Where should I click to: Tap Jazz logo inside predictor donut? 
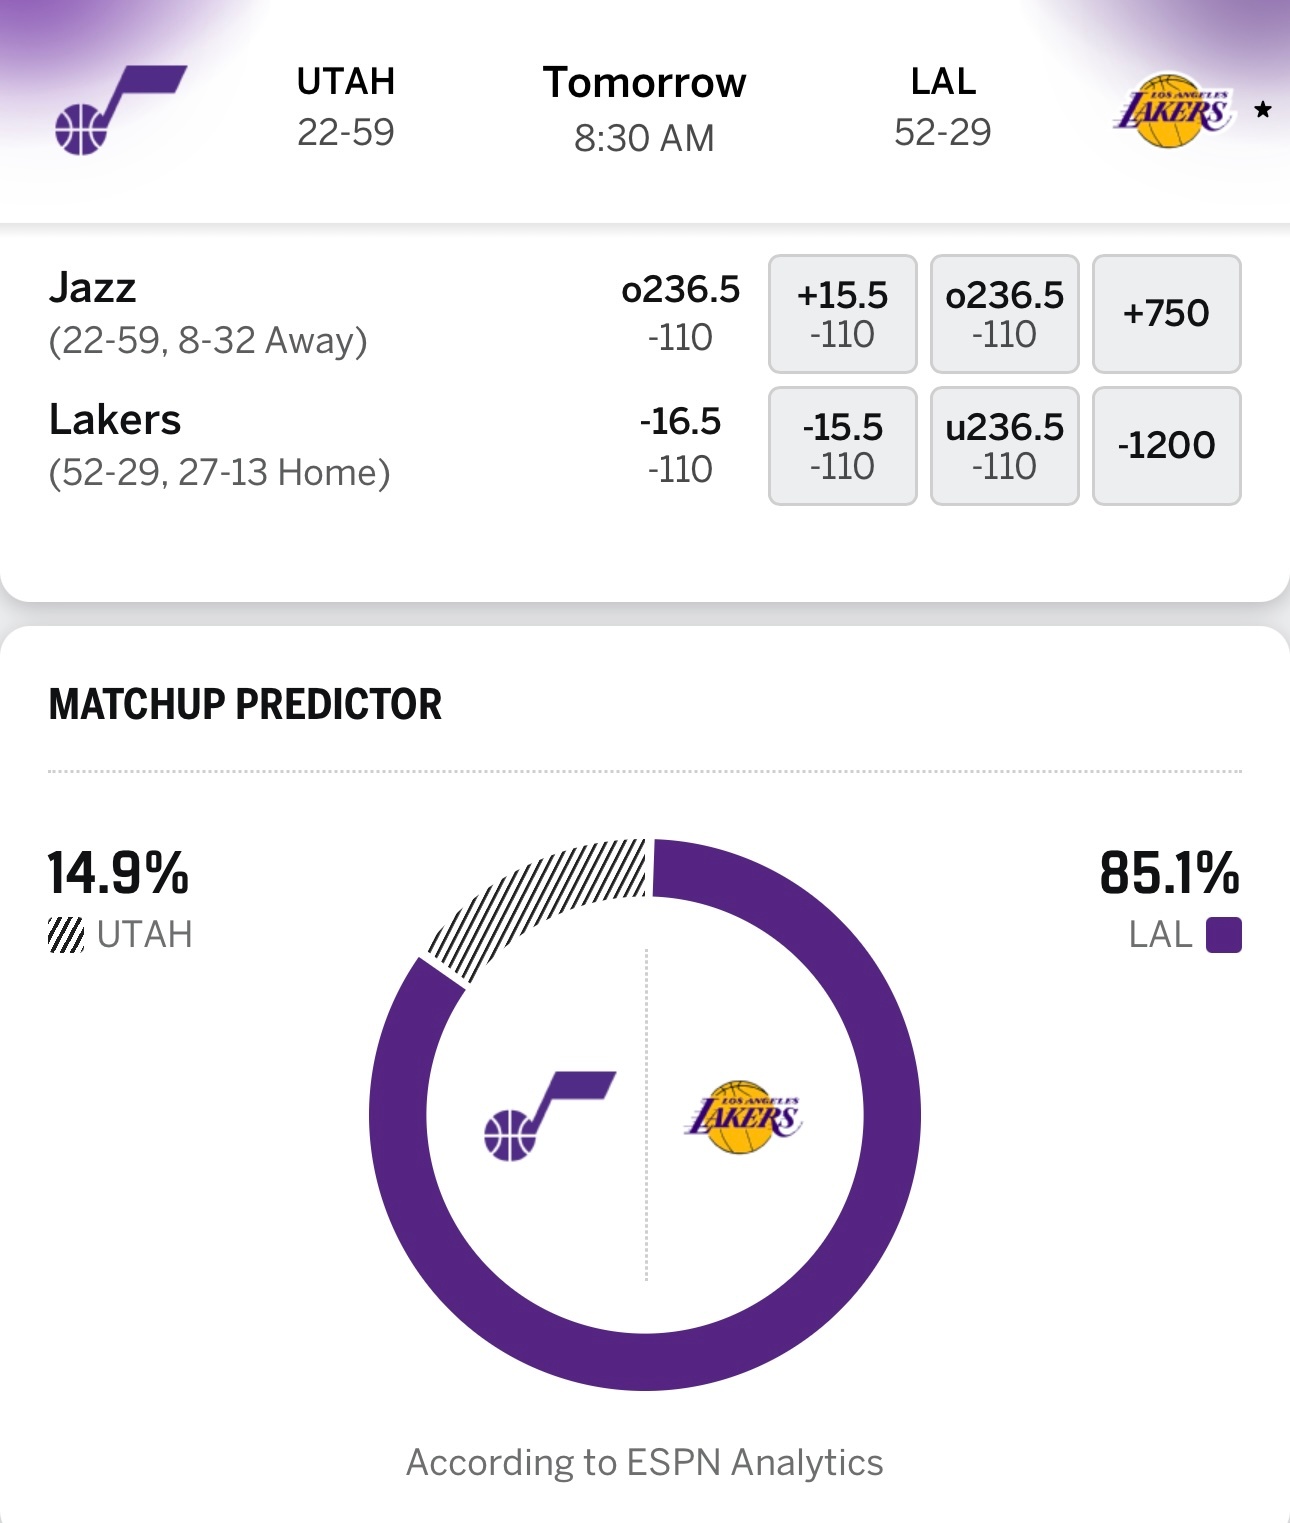(x=549, y=1116)
